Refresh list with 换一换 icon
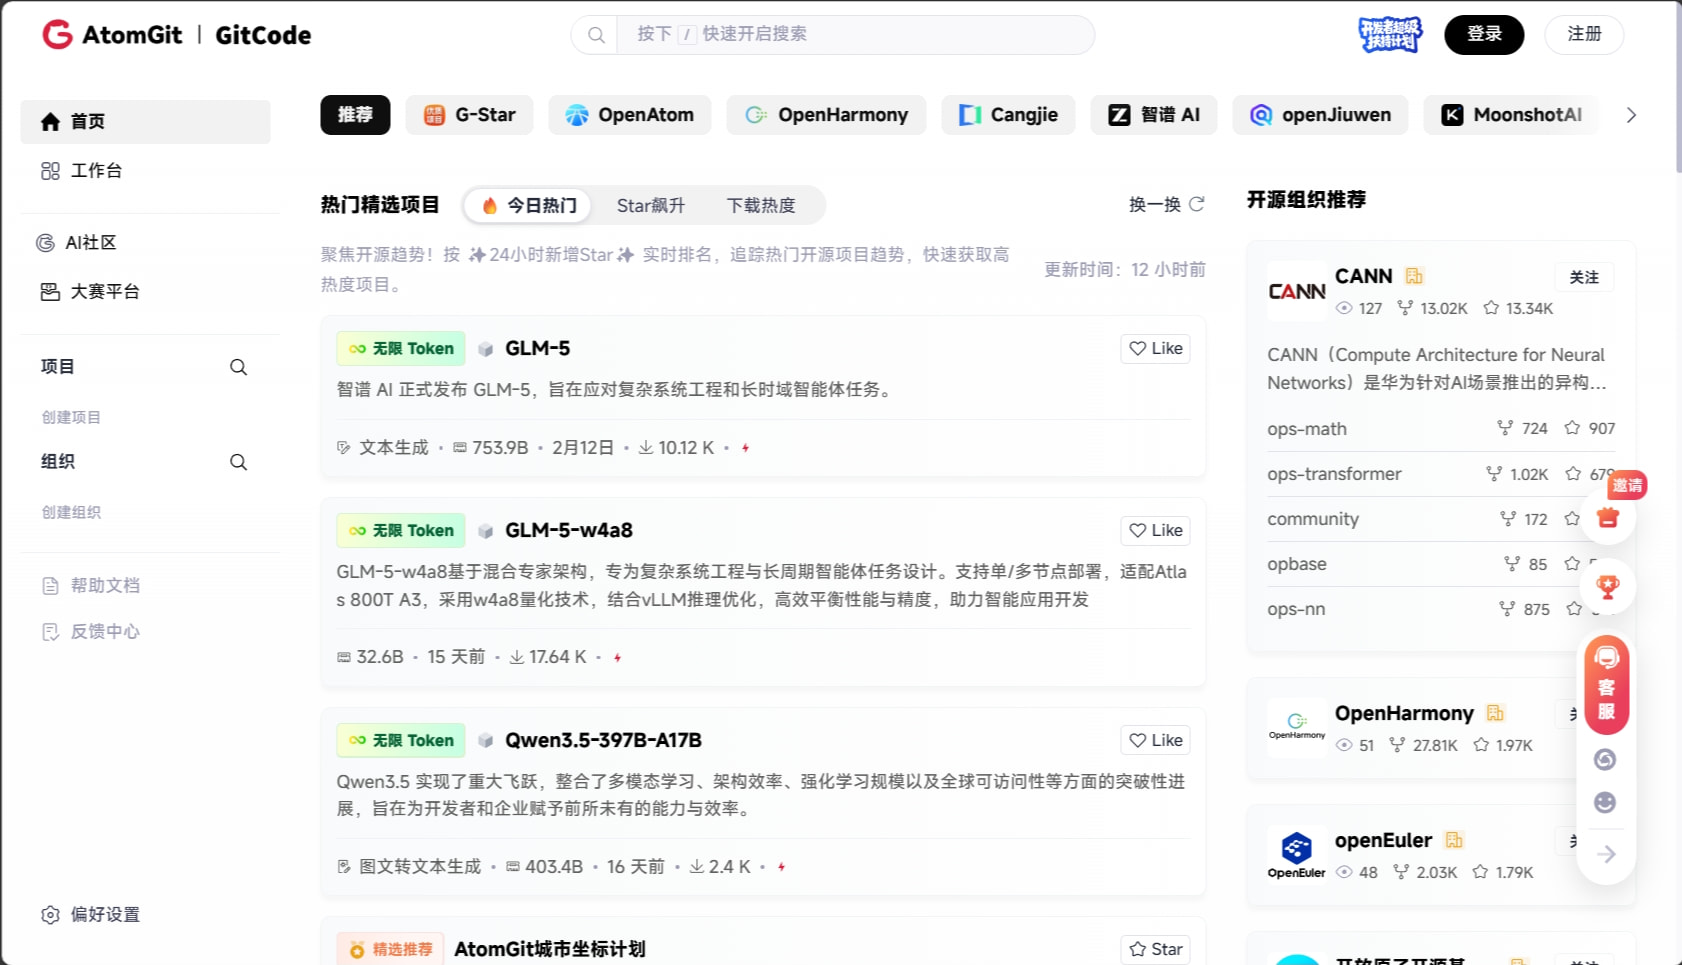Image resolution: width=1682 pixels, height=965 pixels. (x=1196, y=204)
